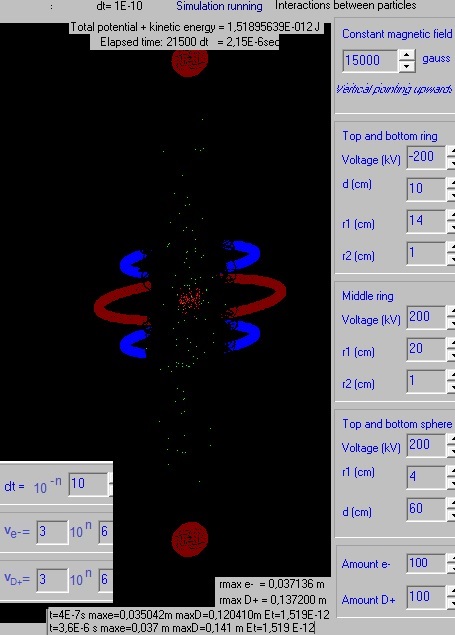The image size is (455, 635).
Task: Click the dt exponent field showing 10
Action: click(x=88, y=484)
